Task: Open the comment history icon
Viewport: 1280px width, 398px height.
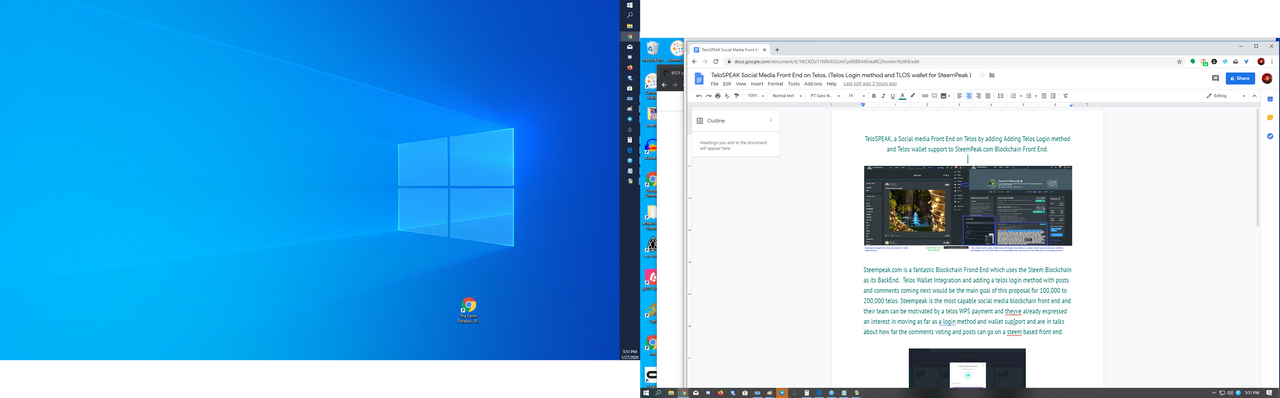Action: 1215,78
